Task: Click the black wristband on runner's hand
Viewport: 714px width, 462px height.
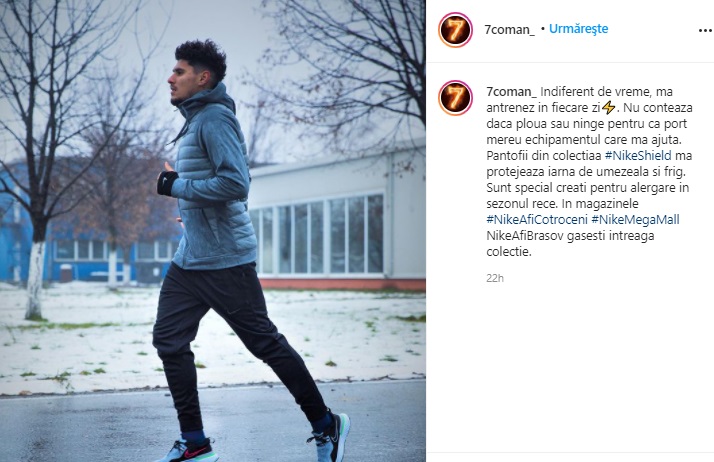Action: pos(167,183)
